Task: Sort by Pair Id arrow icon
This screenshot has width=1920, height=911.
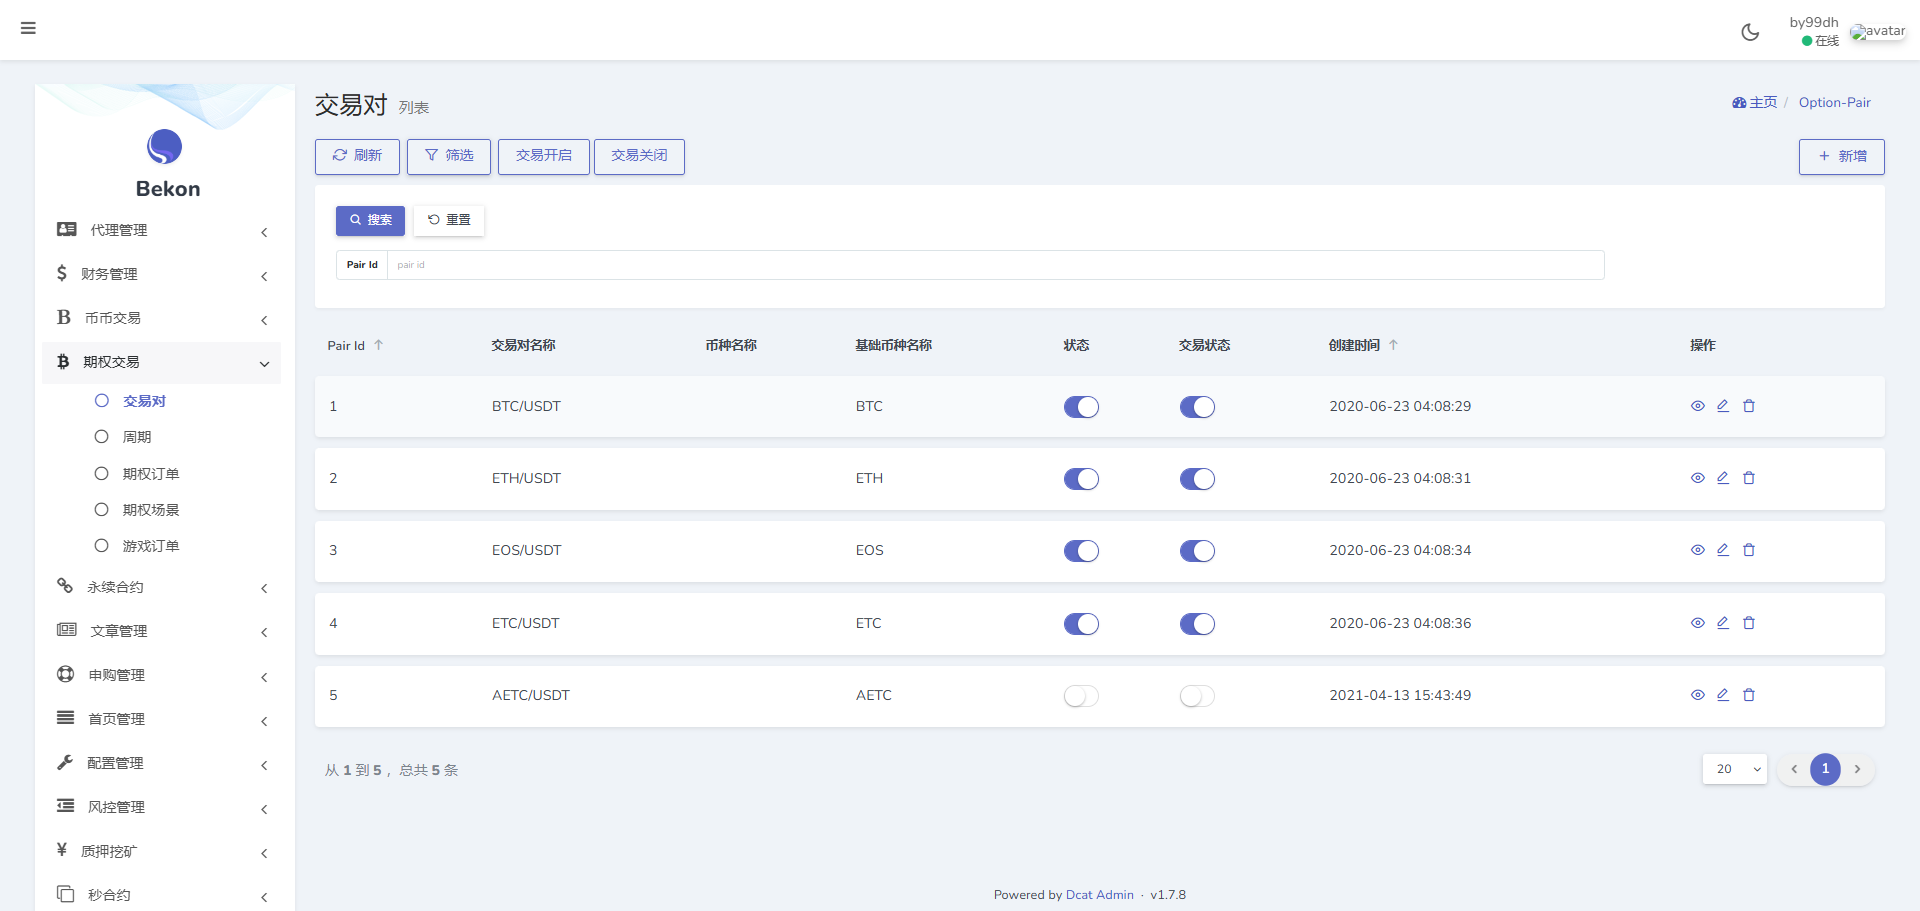Action: 379,345
